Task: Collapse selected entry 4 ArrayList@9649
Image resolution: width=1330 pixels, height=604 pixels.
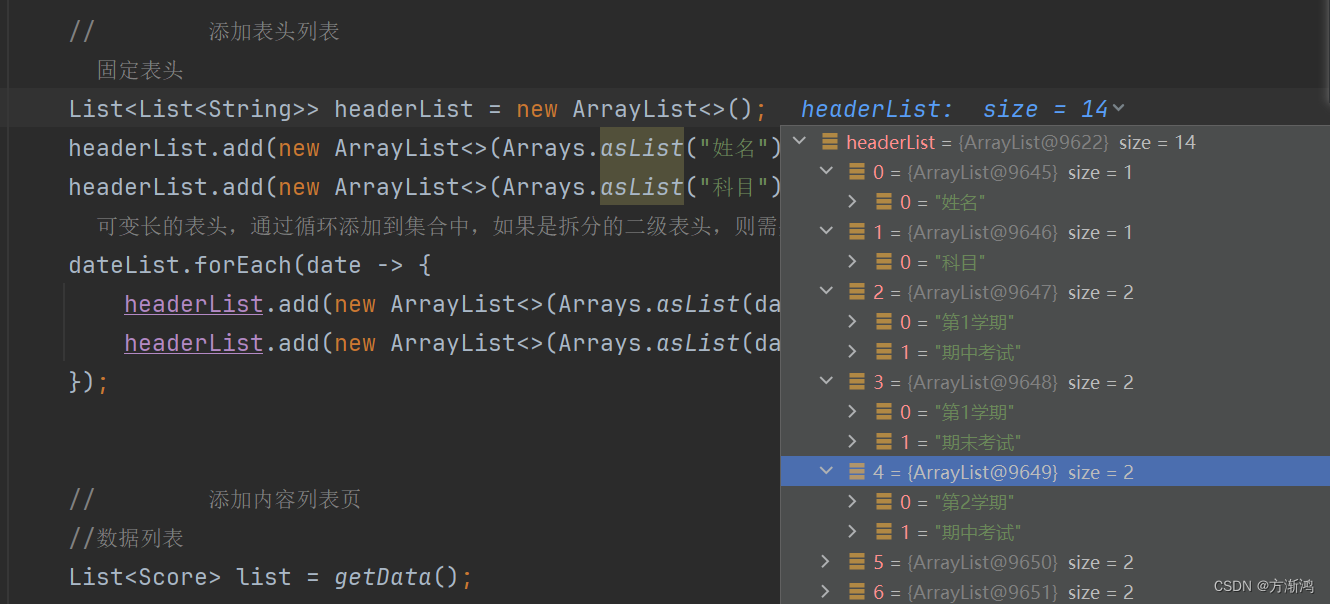Action: (x=826, y=472)
